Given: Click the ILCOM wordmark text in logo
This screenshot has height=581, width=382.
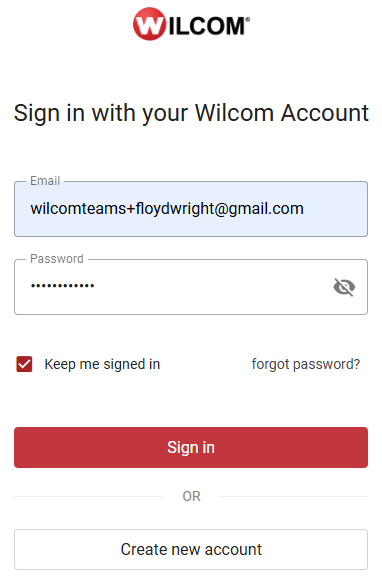Looking at the screenshot, I should pyautogui.click(x=209, y=26).
